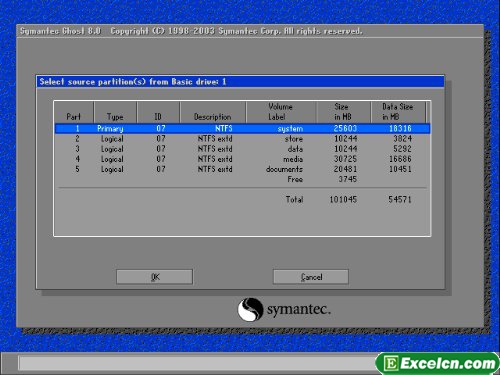
Task: Click the 3824 data size value
Action: click(x=403, y=139)
